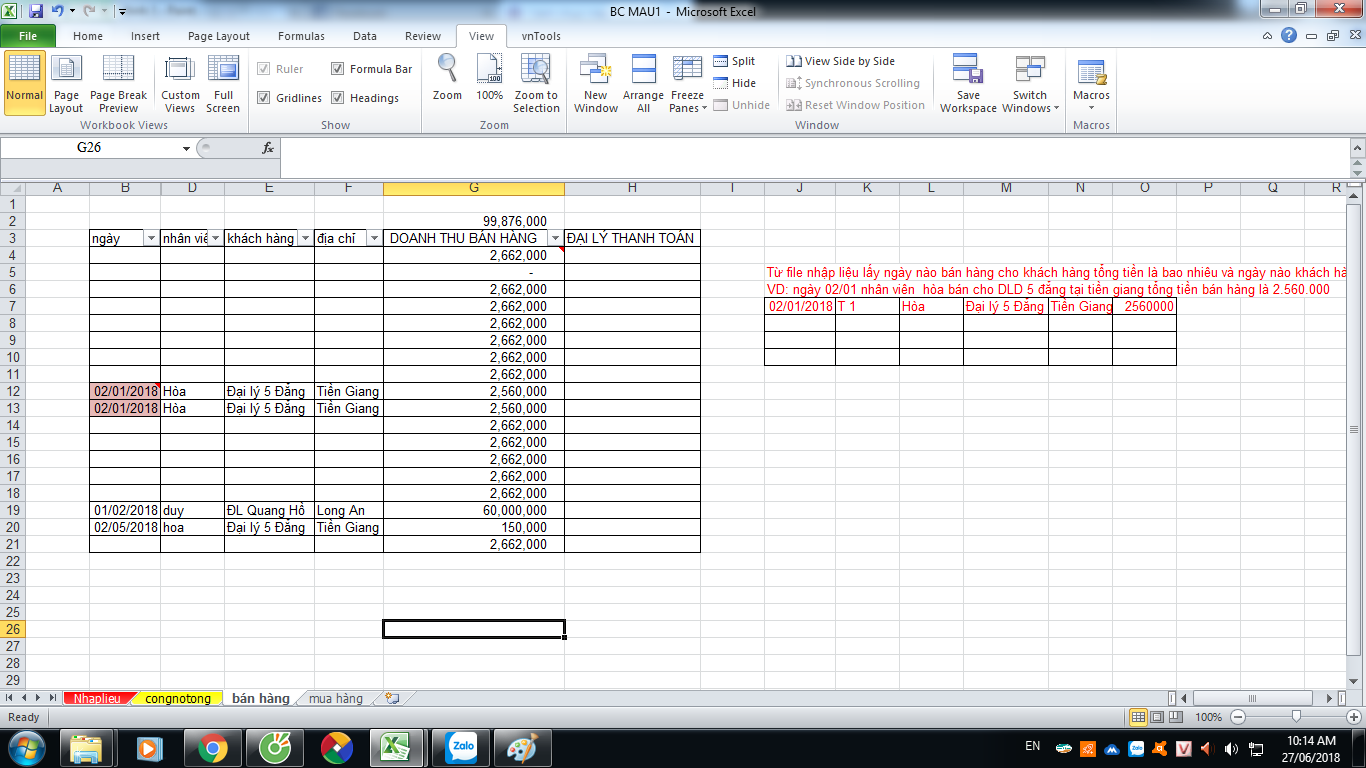
Task: Disable the Headings checkbox
Action: tap(338, 98)
